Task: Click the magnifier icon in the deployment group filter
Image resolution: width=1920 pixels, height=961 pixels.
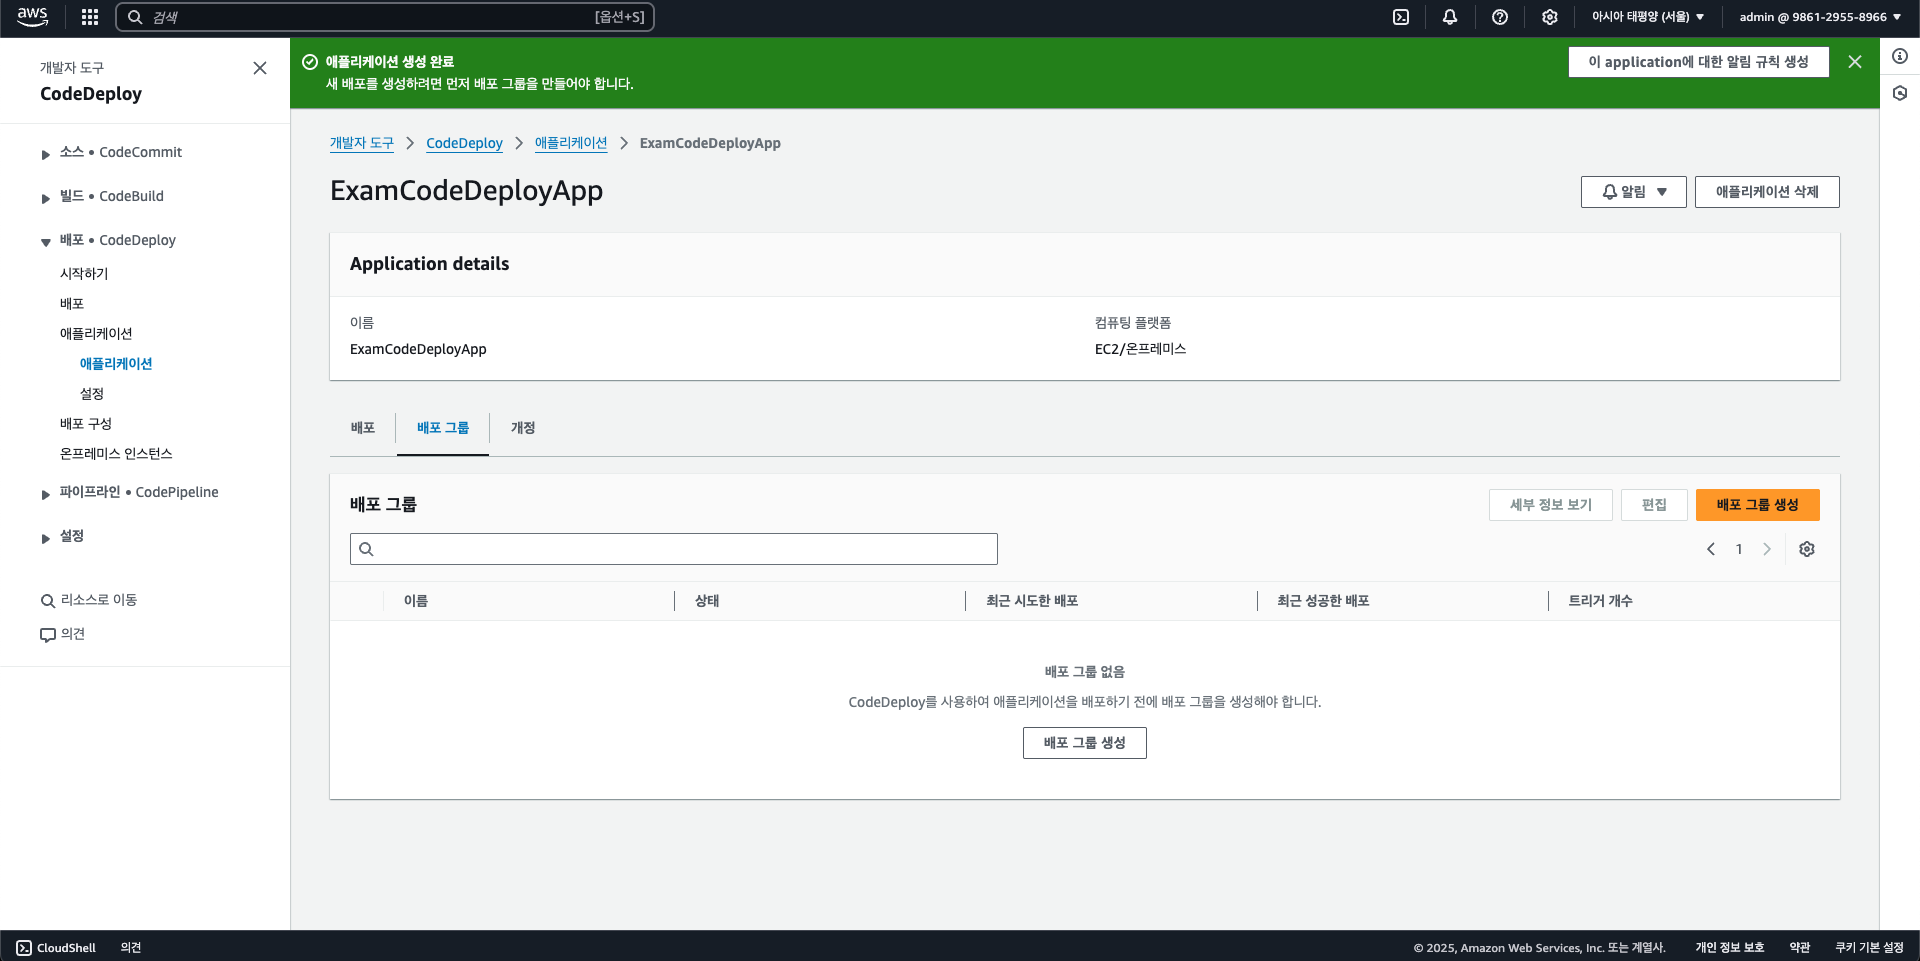Action: [x=366, y=549]
